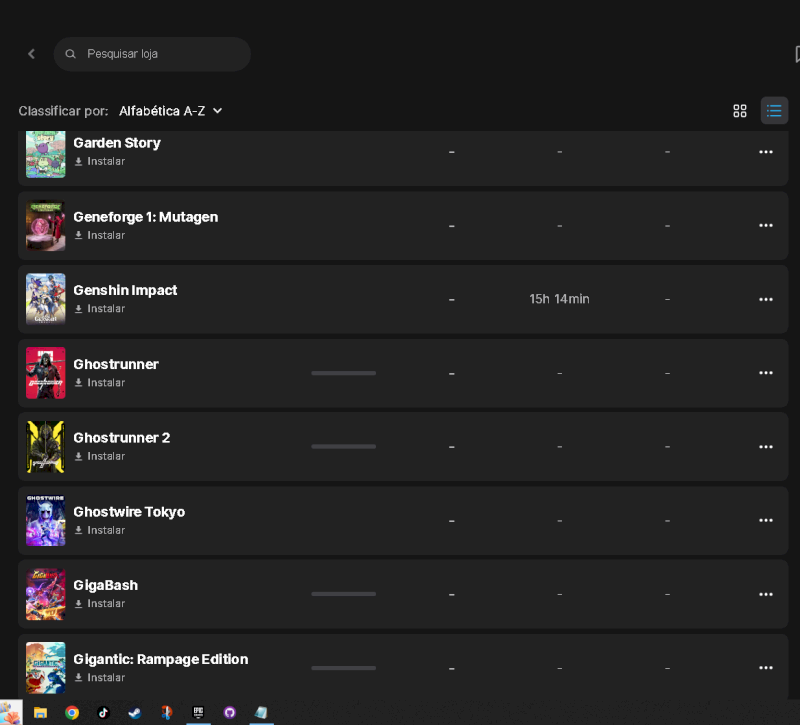
Task: Open the widgets icon on the taskbar
Action: (11, 712)
